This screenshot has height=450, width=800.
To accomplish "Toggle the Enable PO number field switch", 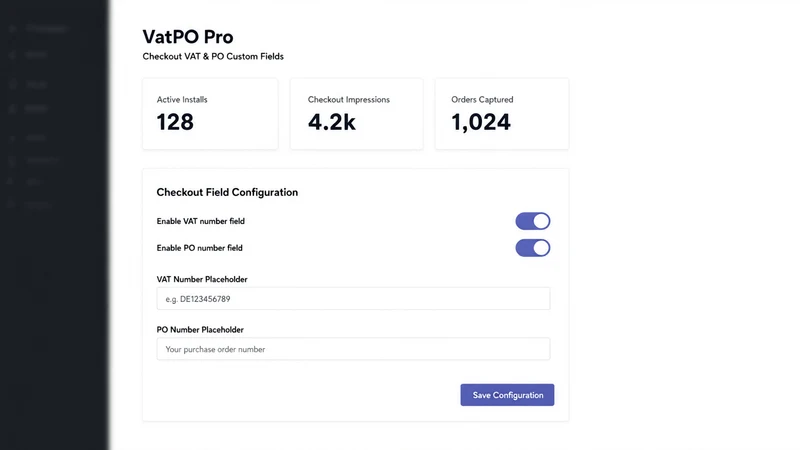I will point(533,248).
